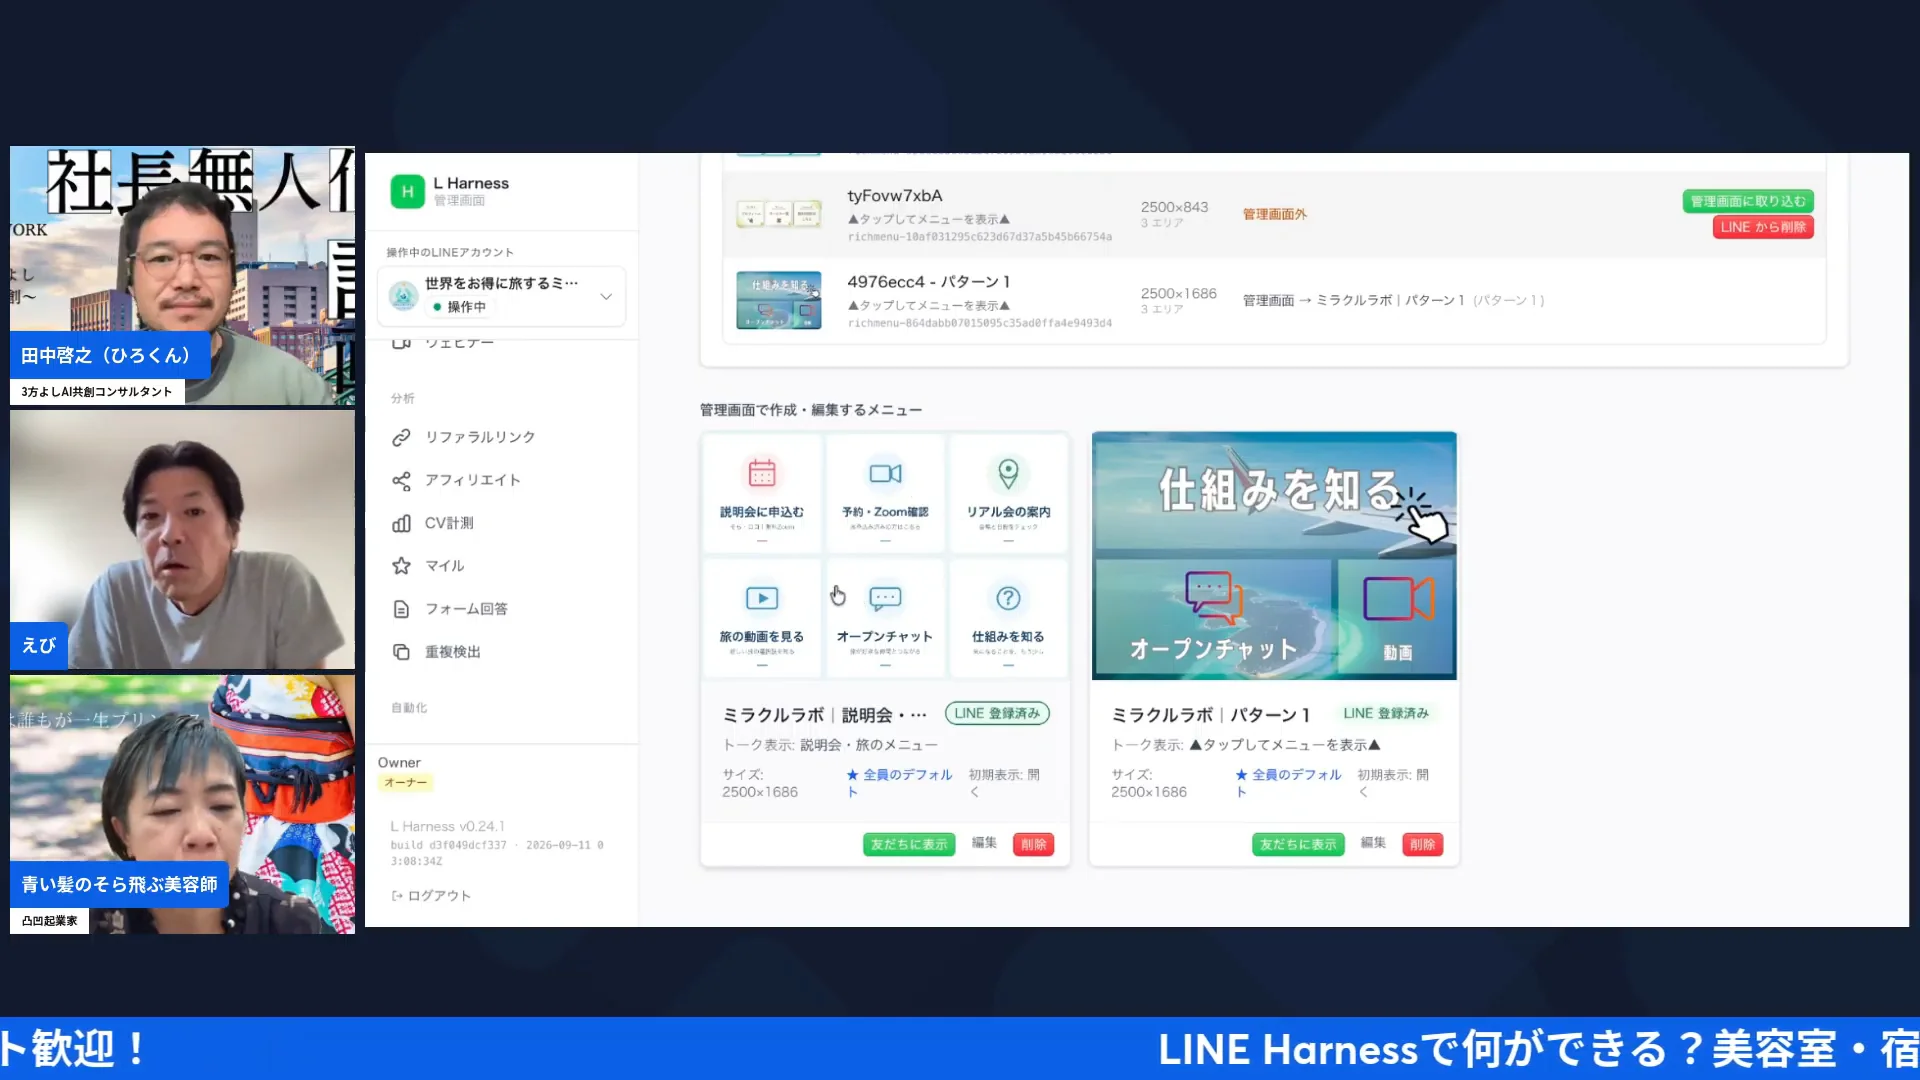Click the オープンチャット speech bubble icon

point(885,598)
